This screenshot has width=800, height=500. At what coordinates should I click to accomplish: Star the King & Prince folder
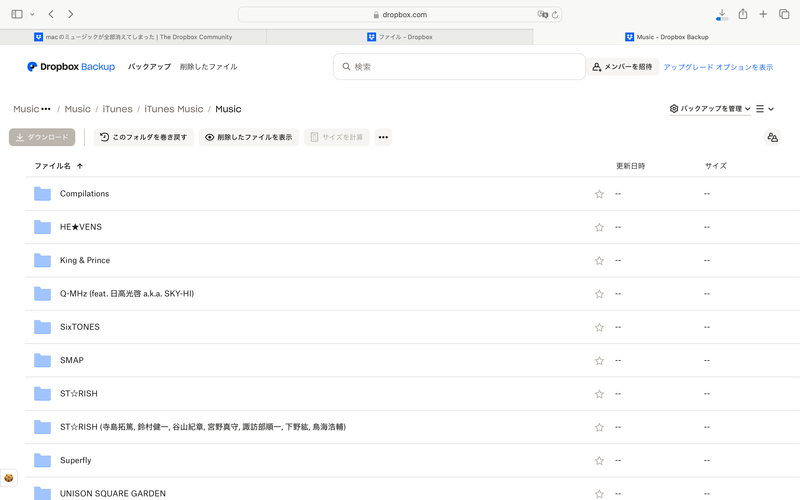[599, 261]
